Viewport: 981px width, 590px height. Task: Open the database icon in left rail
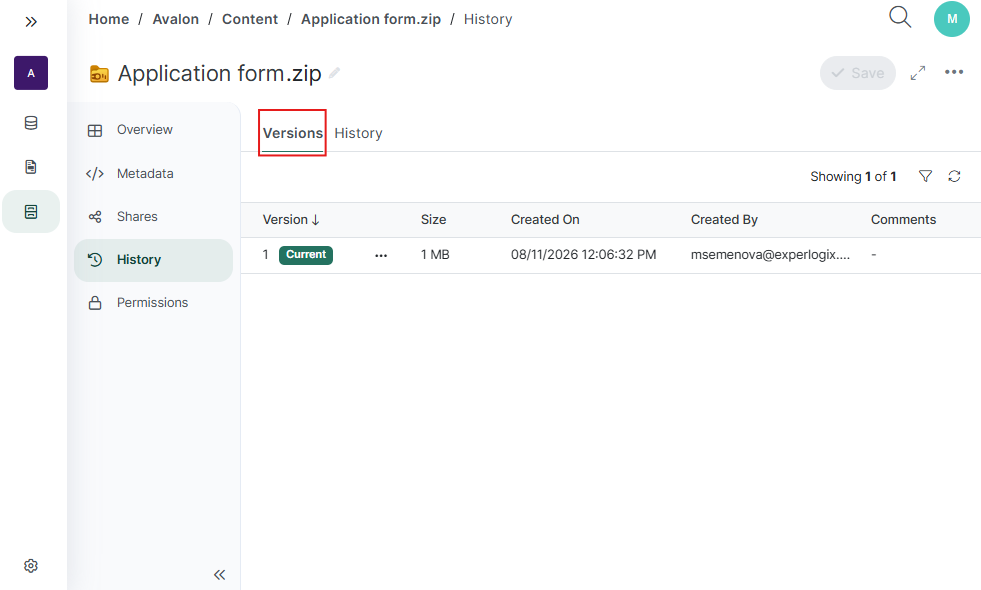[x=31, y=123]
